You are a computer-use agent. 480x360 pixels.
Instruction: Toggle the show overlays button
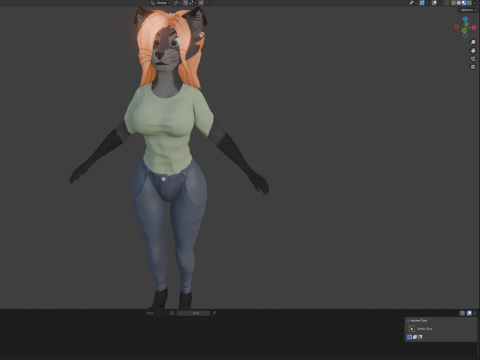[x=434, y=3]
